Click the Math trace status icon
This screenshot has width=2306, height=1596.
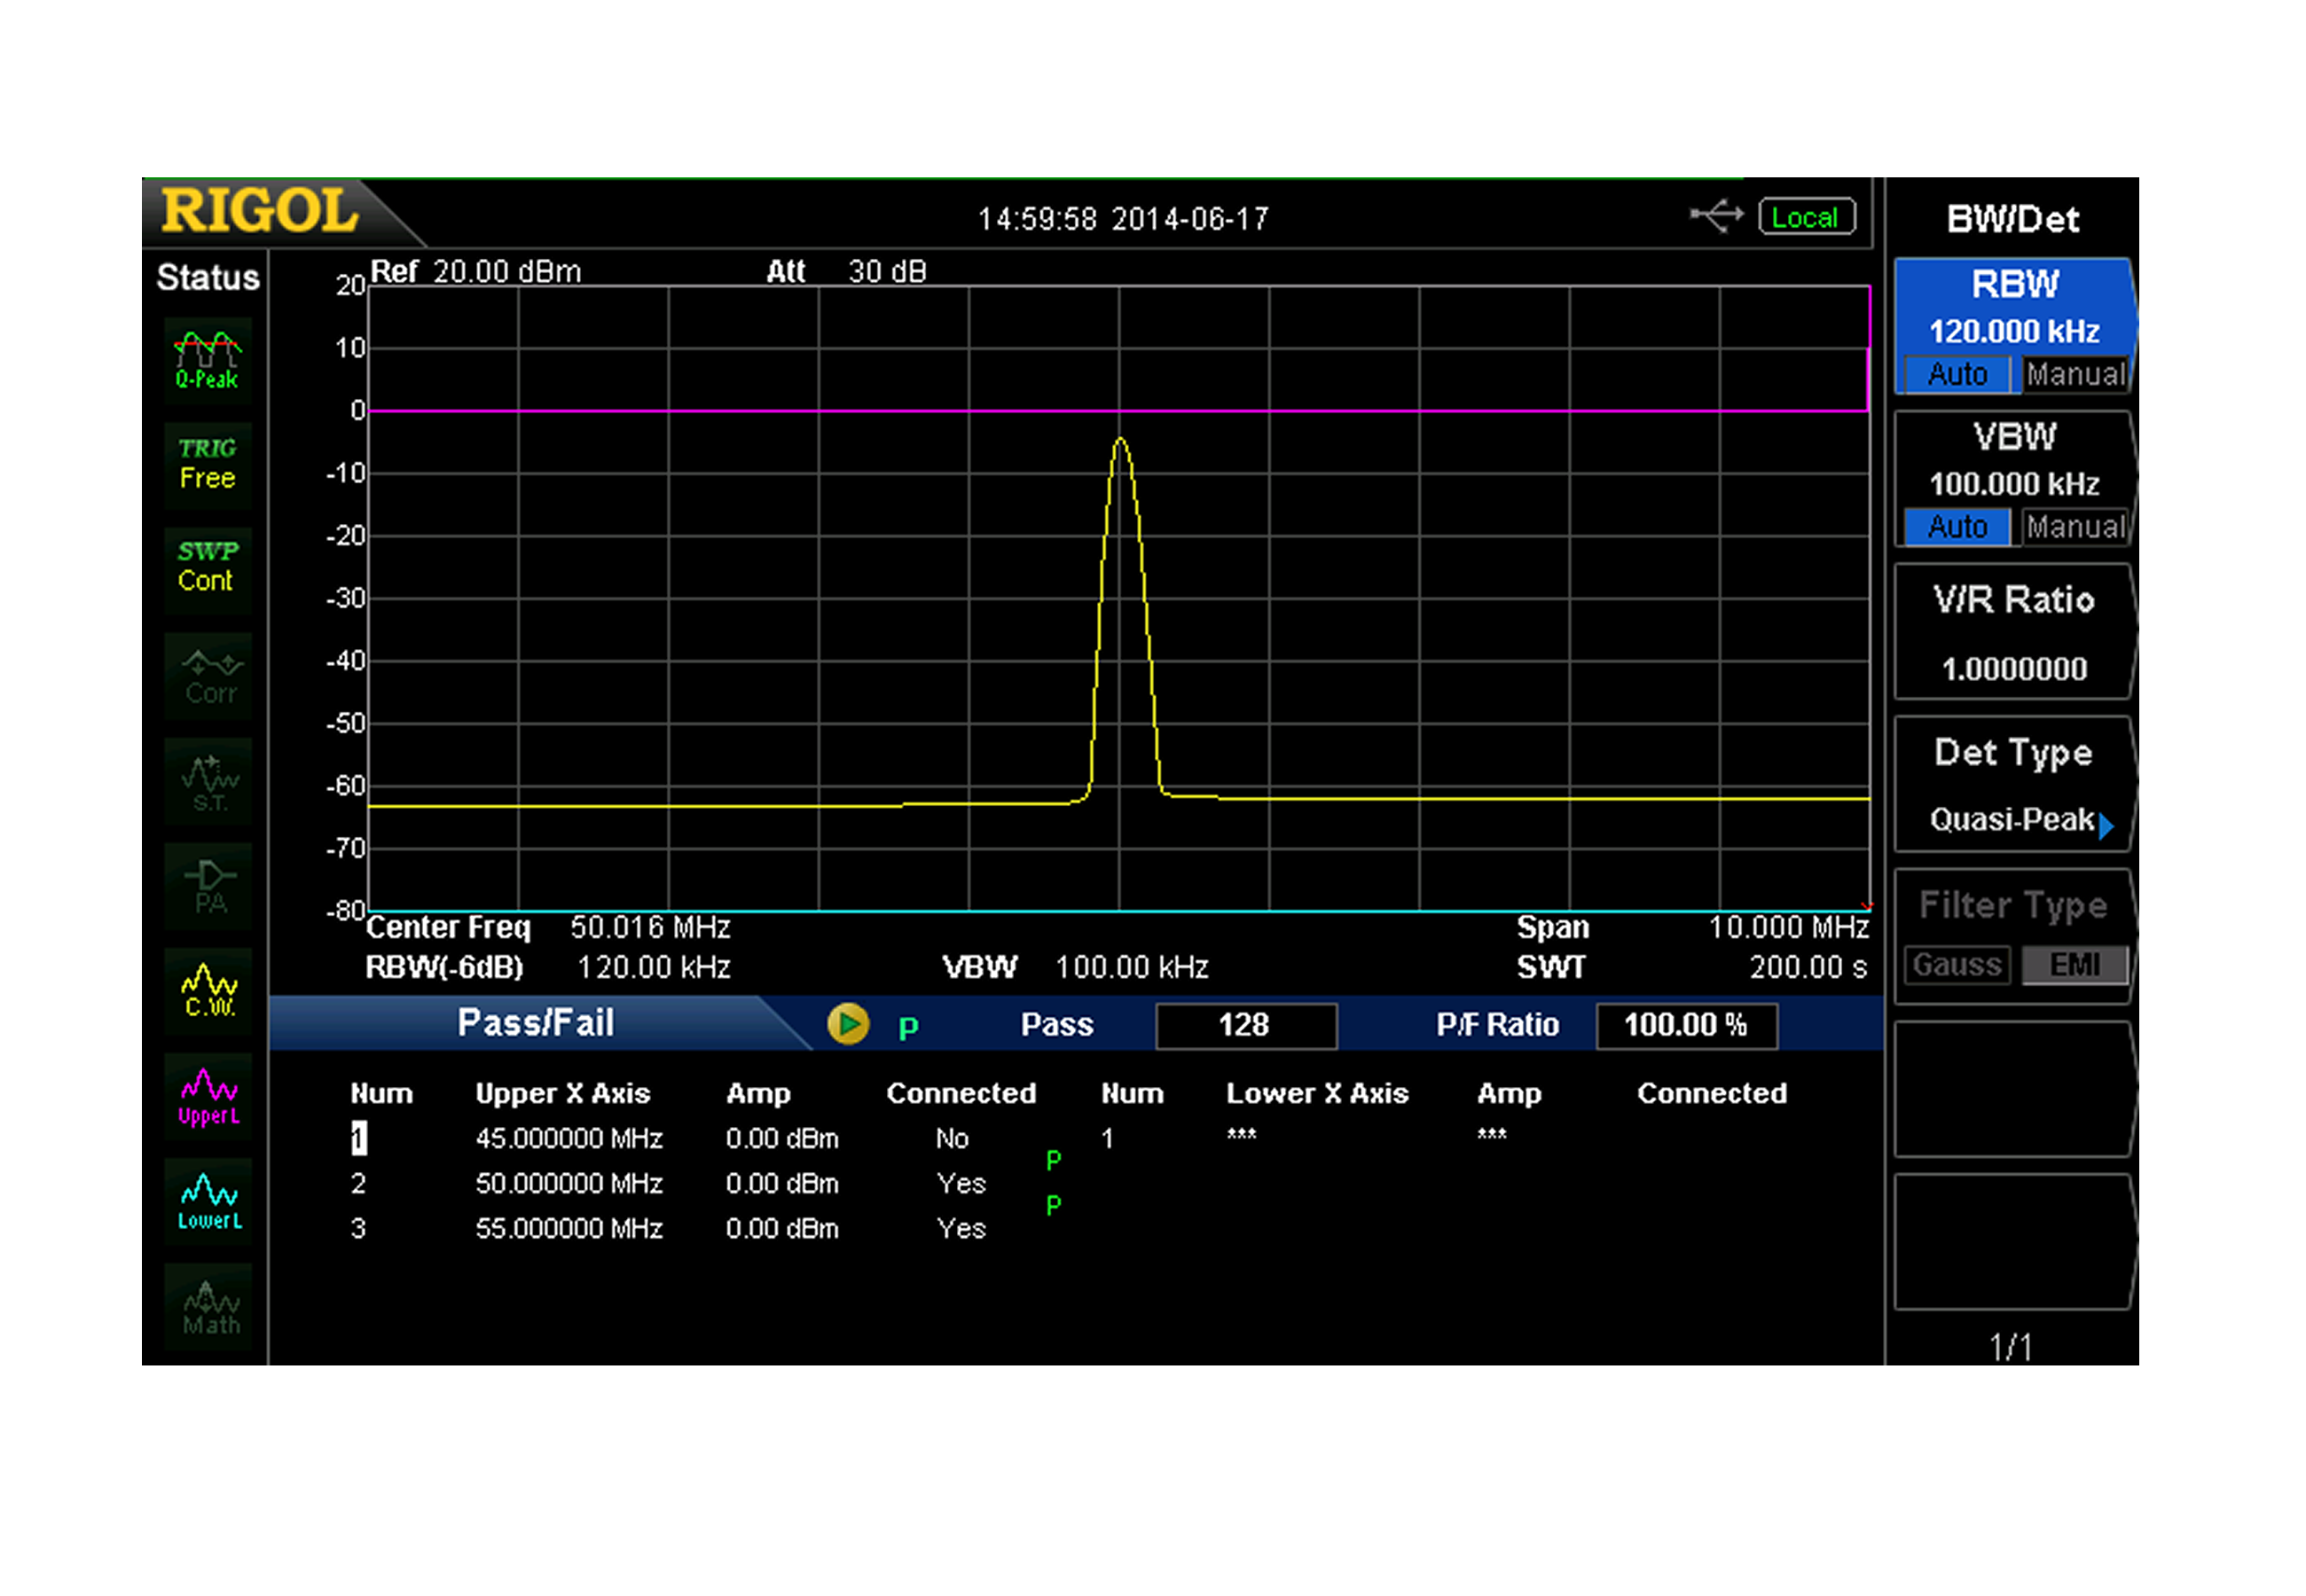(x=208, y=1307)
